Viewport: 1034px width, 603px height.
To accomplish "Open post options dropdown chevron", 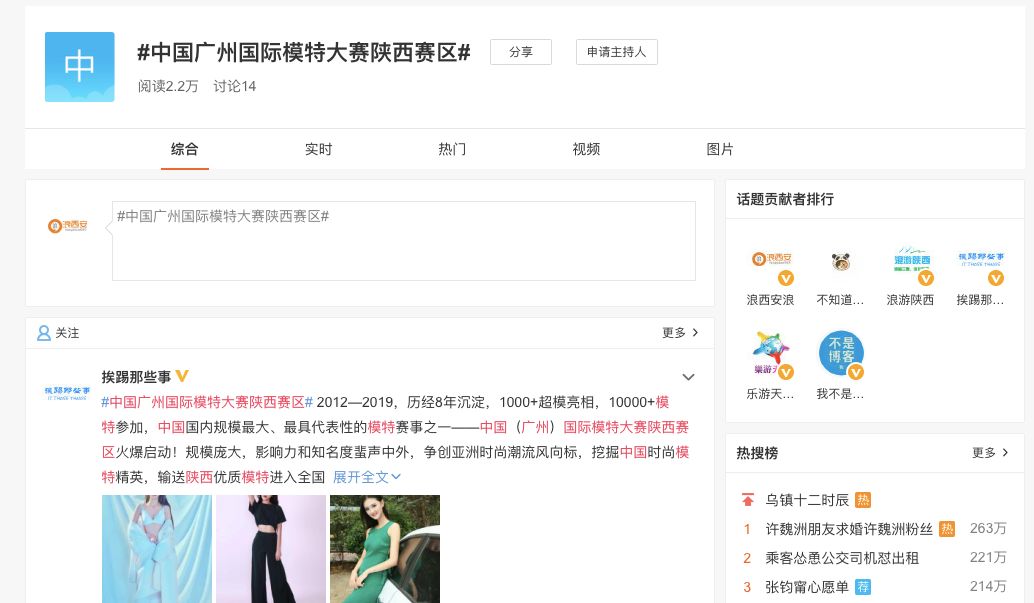I will coord(688,377).
